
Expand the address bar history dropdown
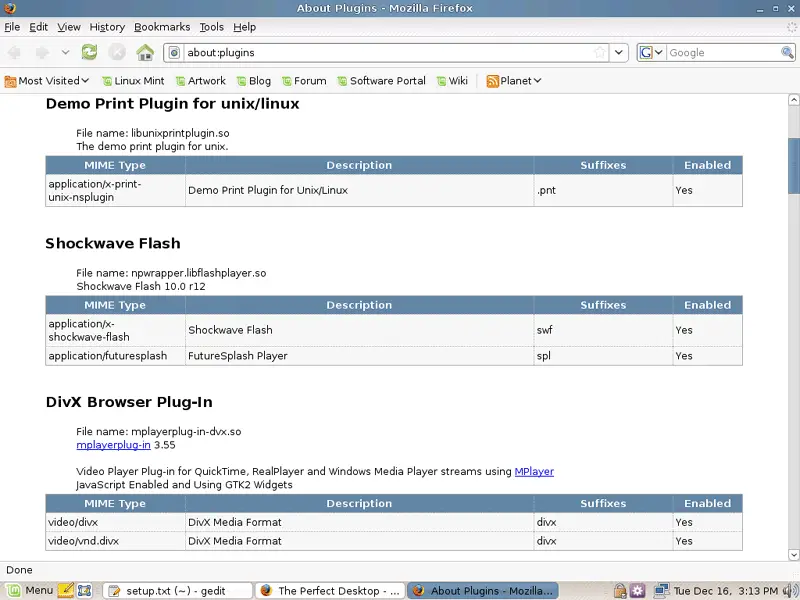coord(619,52)
